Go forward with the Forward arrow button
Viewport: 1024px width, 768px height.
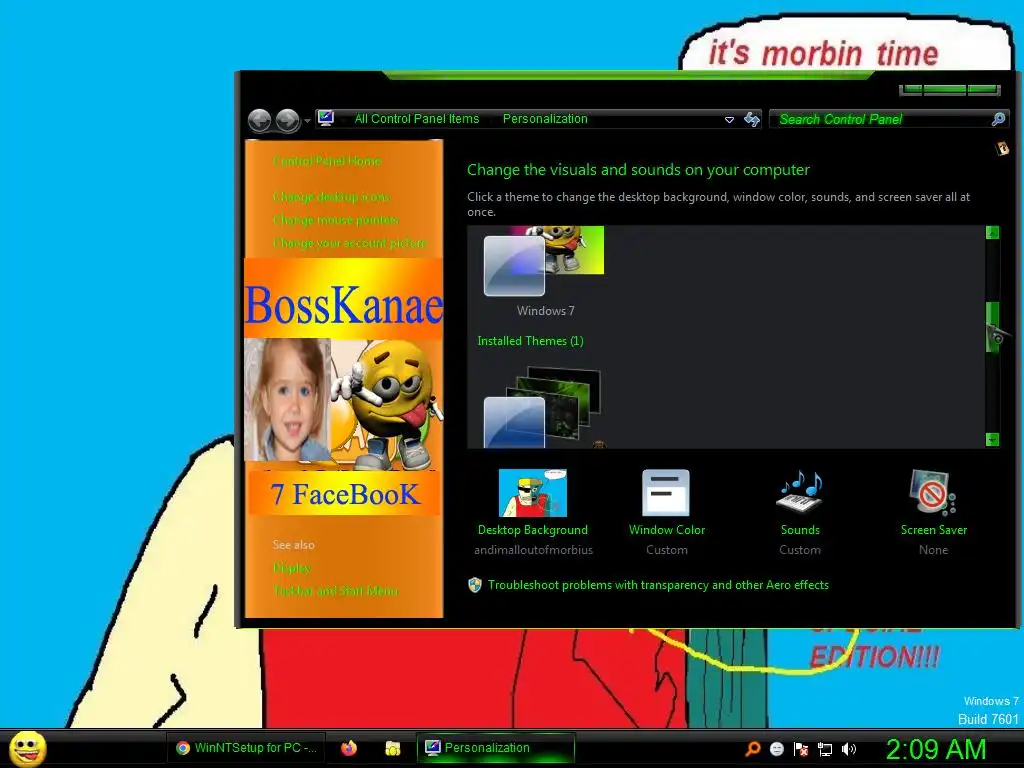[287, 120]
